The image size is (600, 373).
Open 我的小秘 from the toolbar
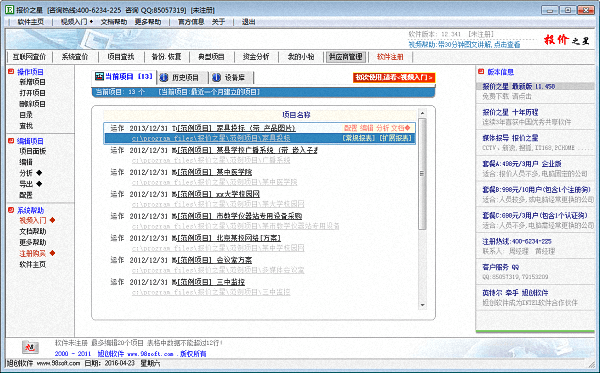click(x=301, y=57)
